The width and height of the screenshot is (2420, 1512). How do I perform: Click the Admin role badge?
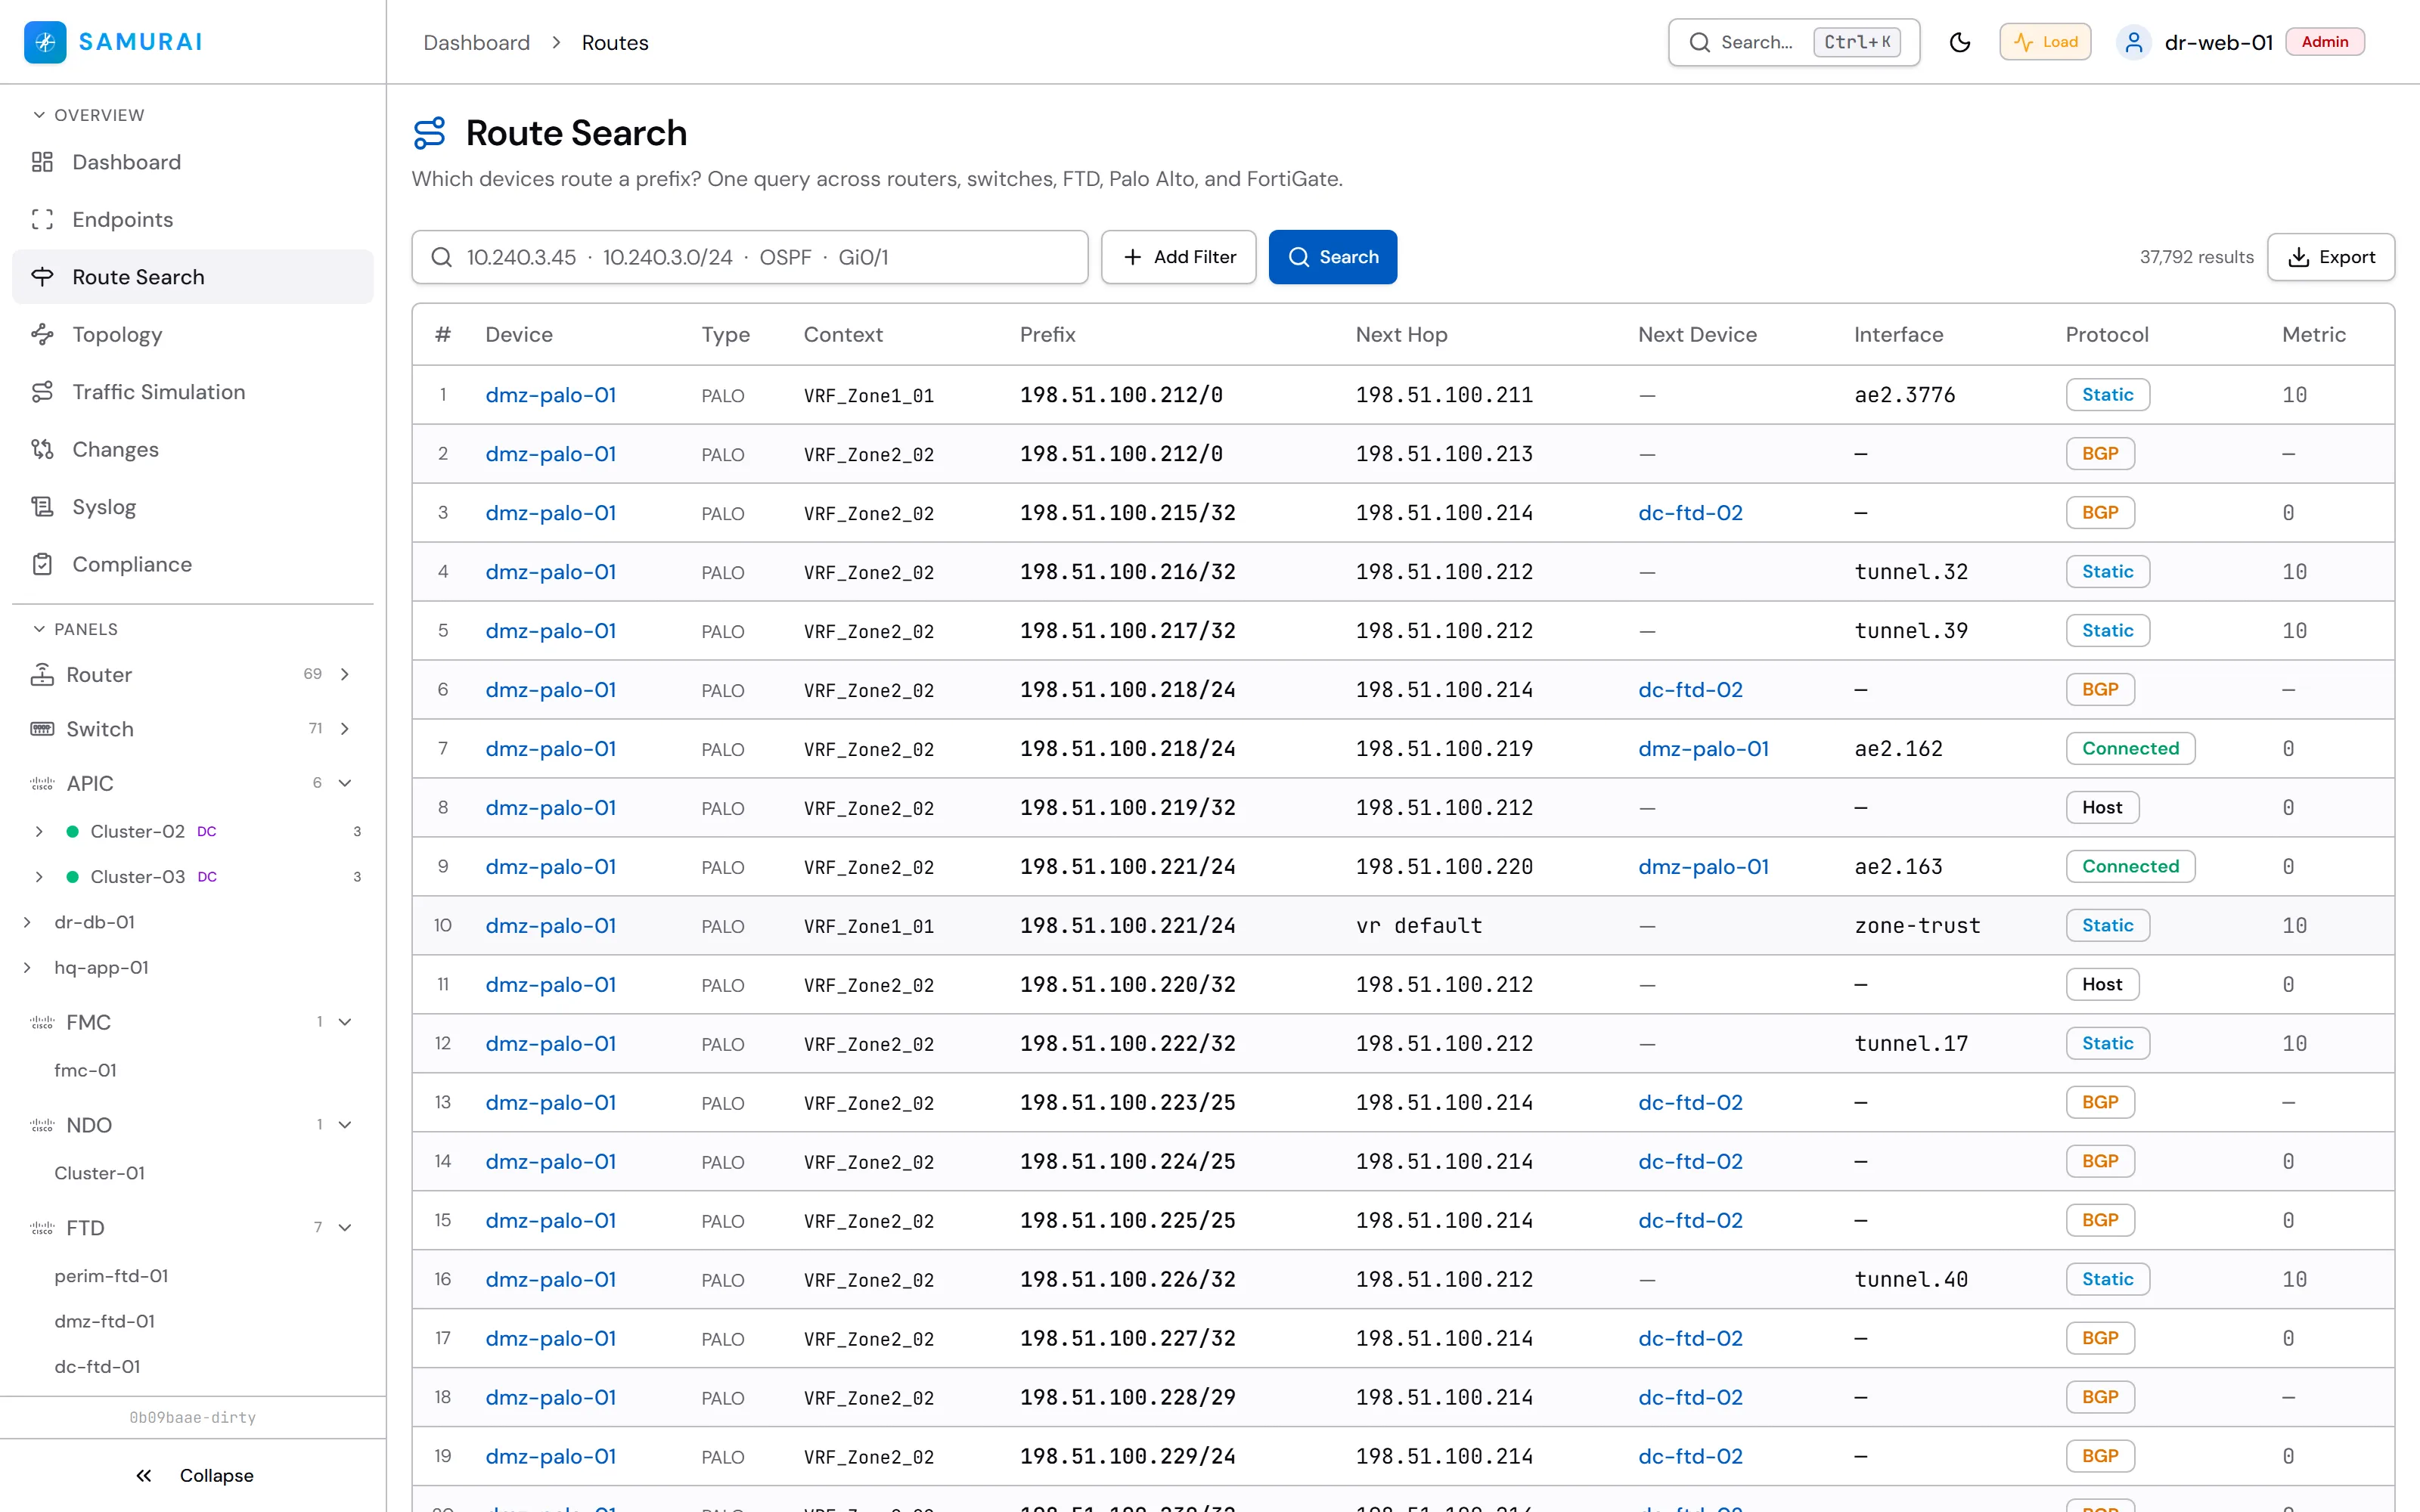[2324, 42]
